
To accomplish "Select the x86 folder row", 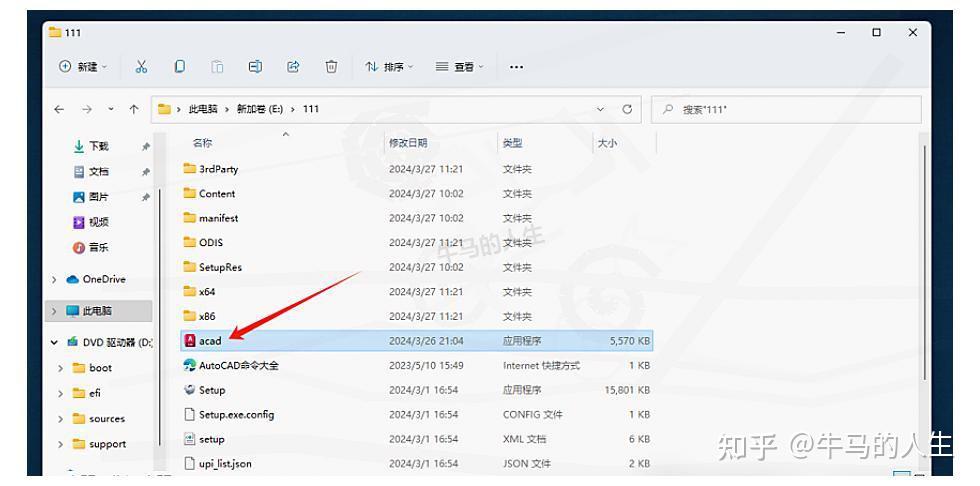I will 417,316.
